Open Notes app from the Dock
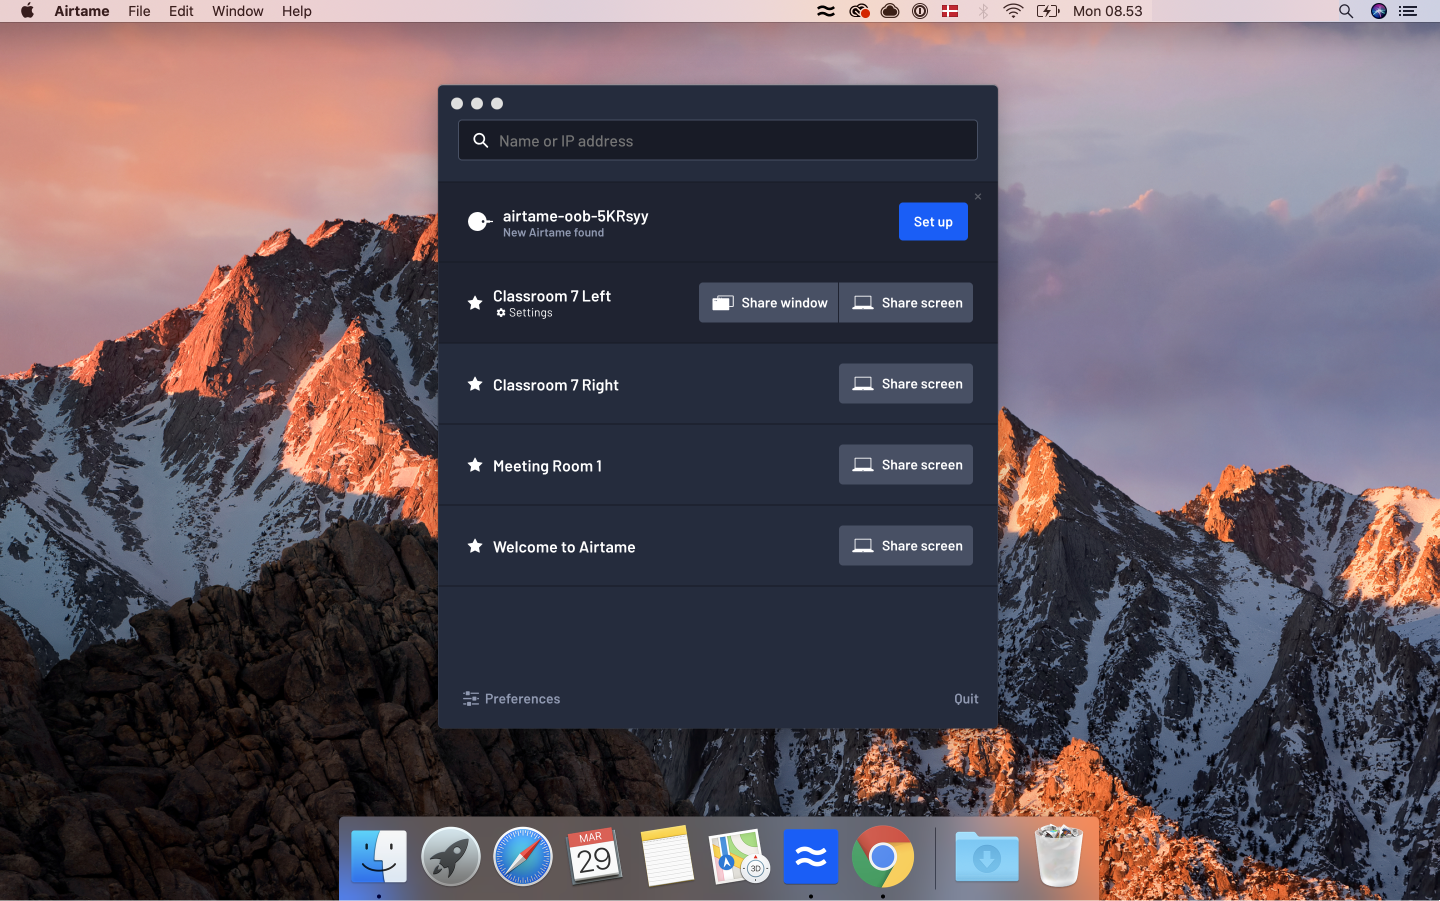 [x=667, y=857]
